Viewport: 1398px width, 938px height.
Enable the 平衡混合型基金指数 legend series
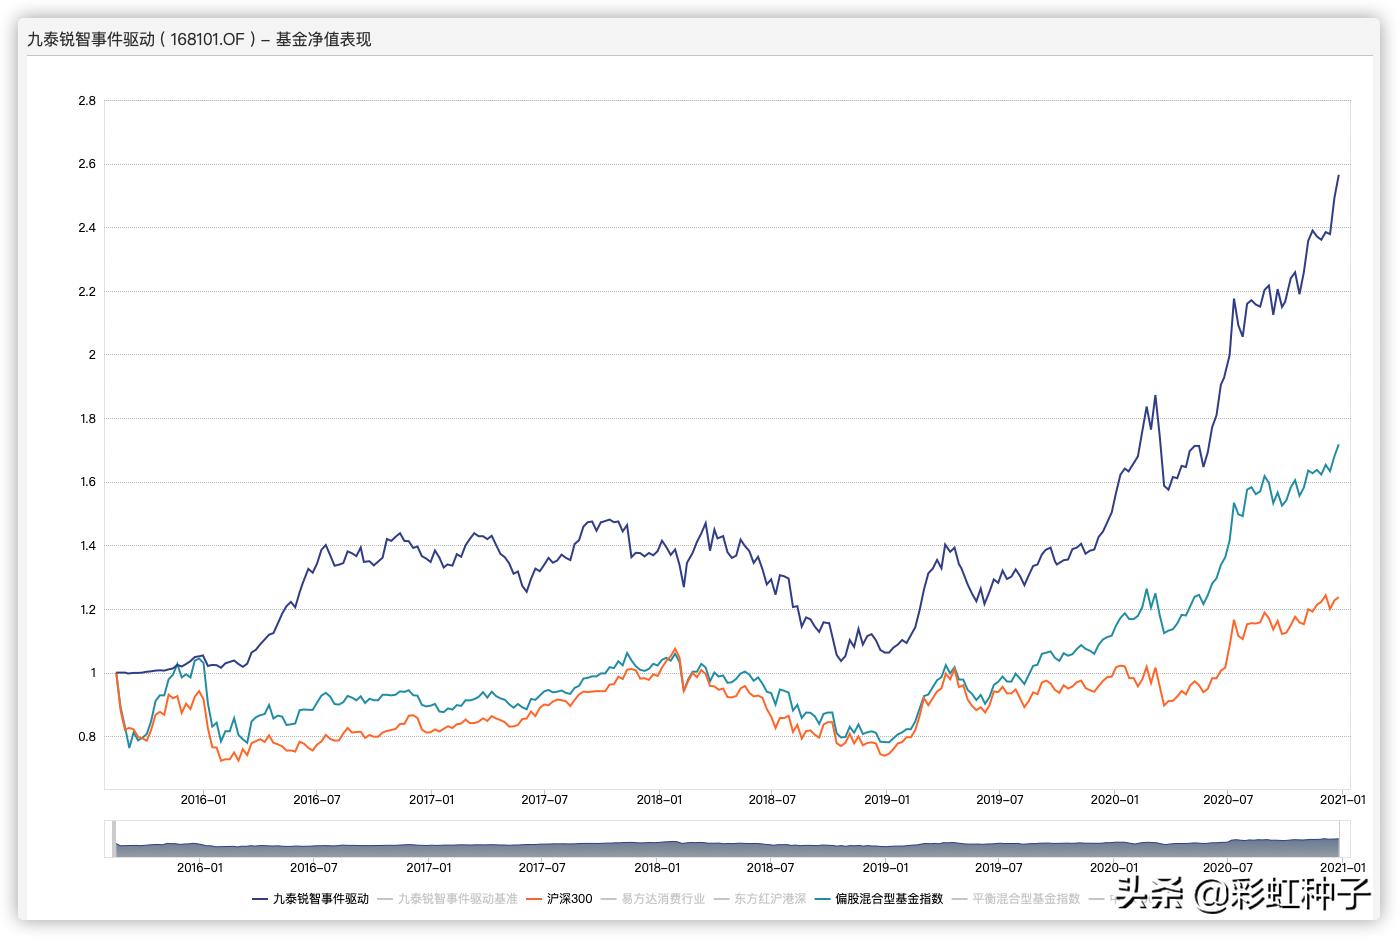1026,899
